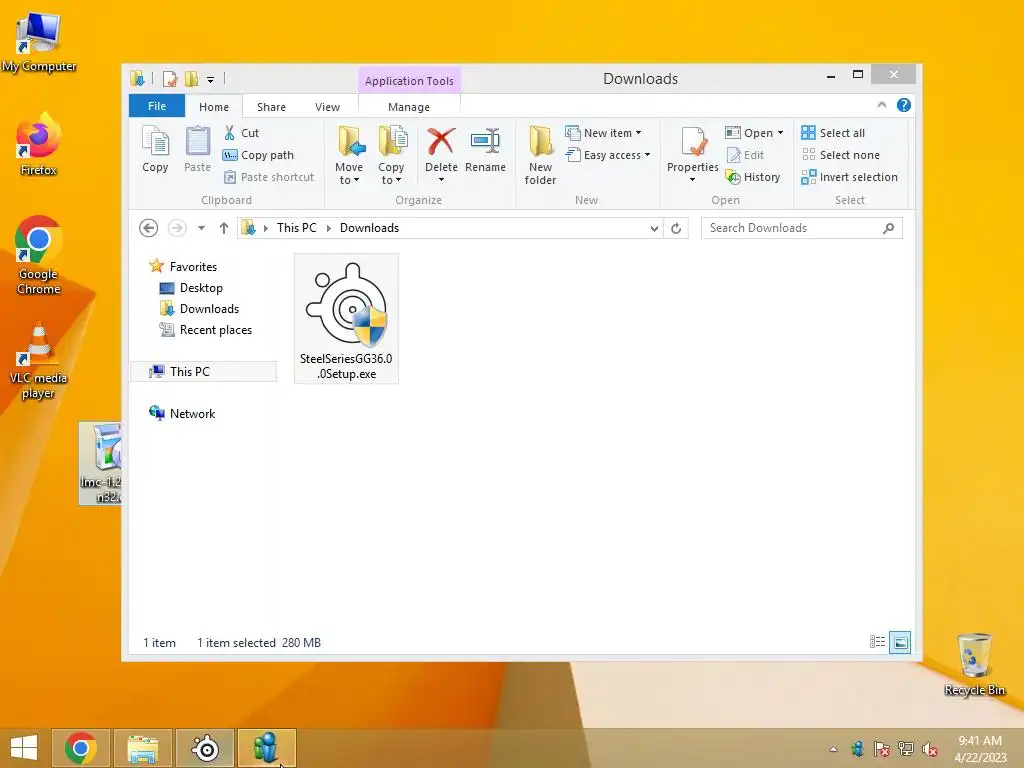Rename the selected file

(485, 150)
